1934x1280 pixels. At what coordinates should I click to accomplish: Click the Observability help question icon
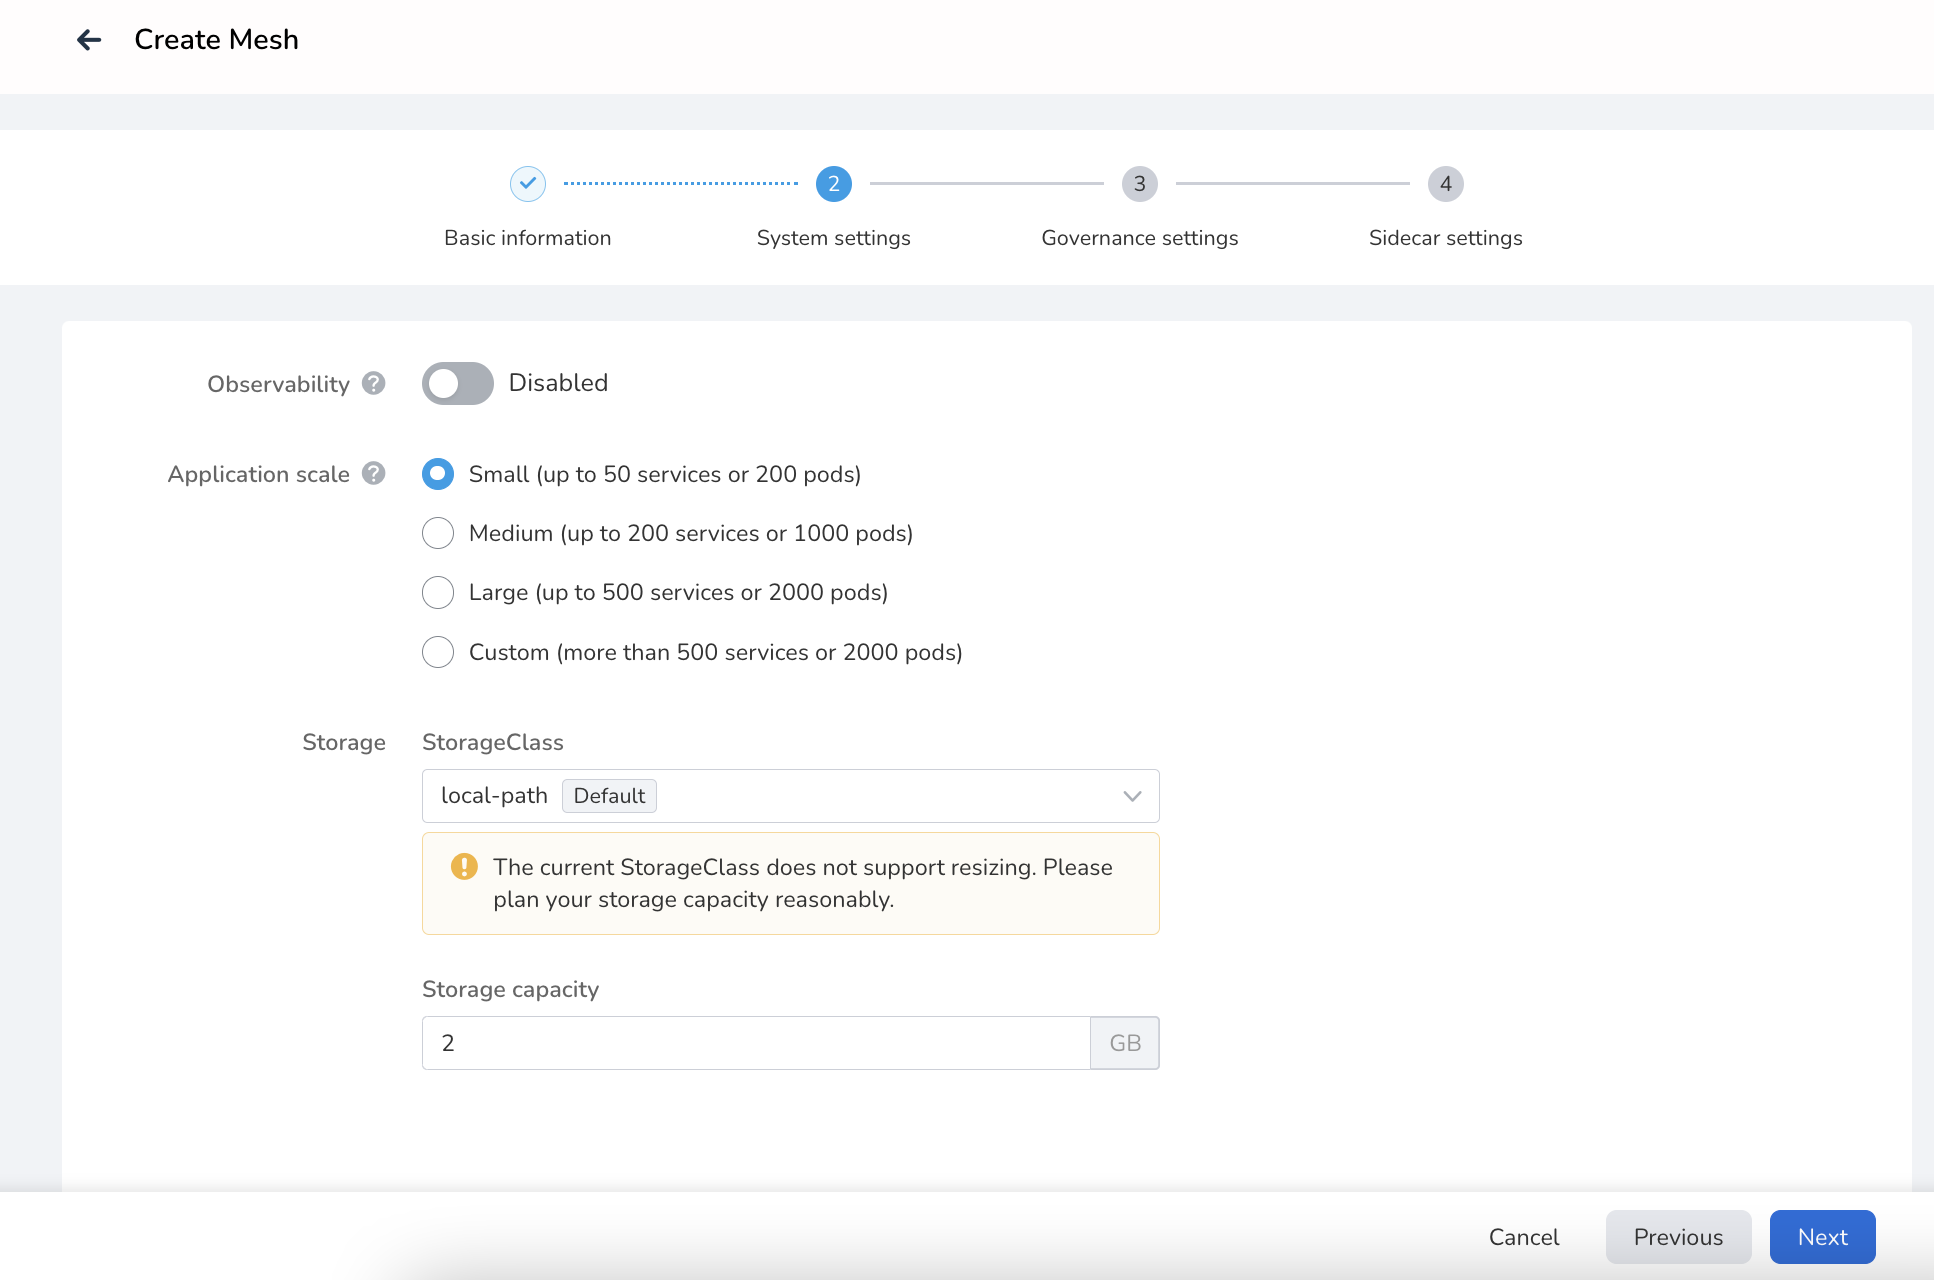click(x=374, y=383)
